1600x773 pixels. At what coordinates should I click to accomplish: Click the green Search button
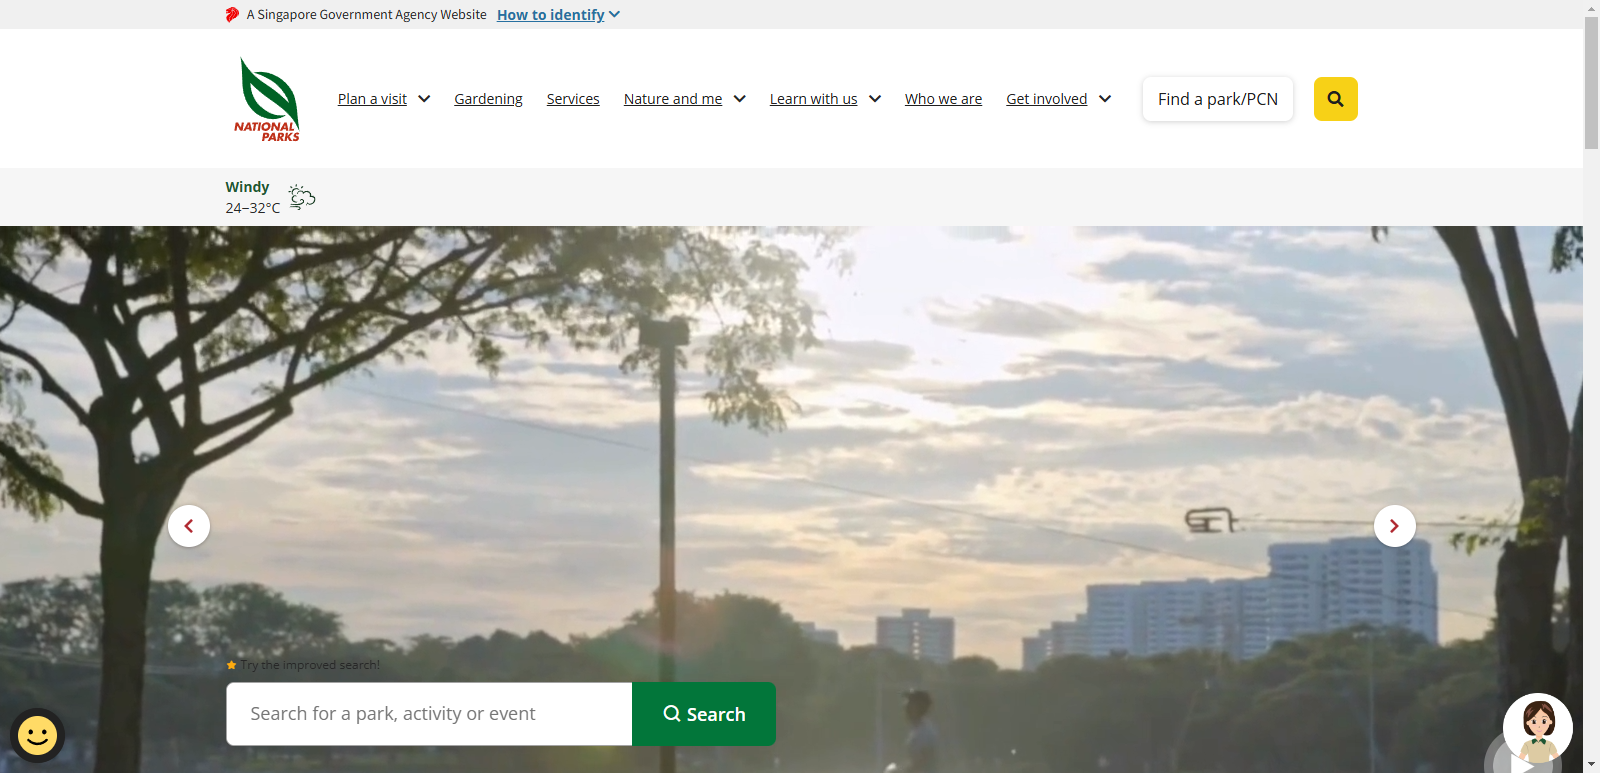704,714
